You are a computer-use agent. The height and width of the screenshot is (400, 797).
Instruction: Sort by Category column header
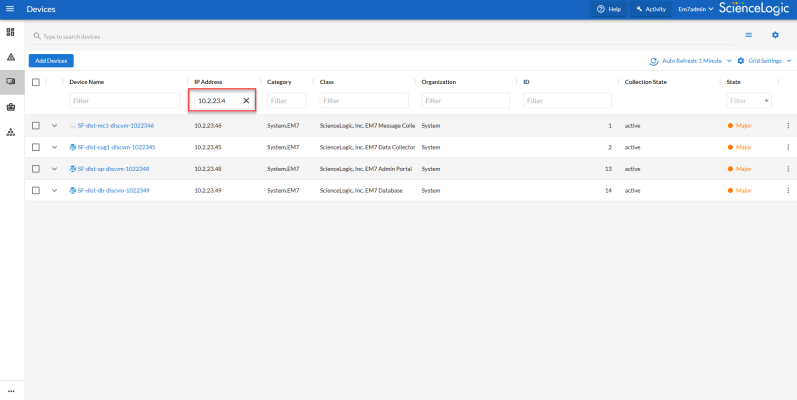[279, 82]
